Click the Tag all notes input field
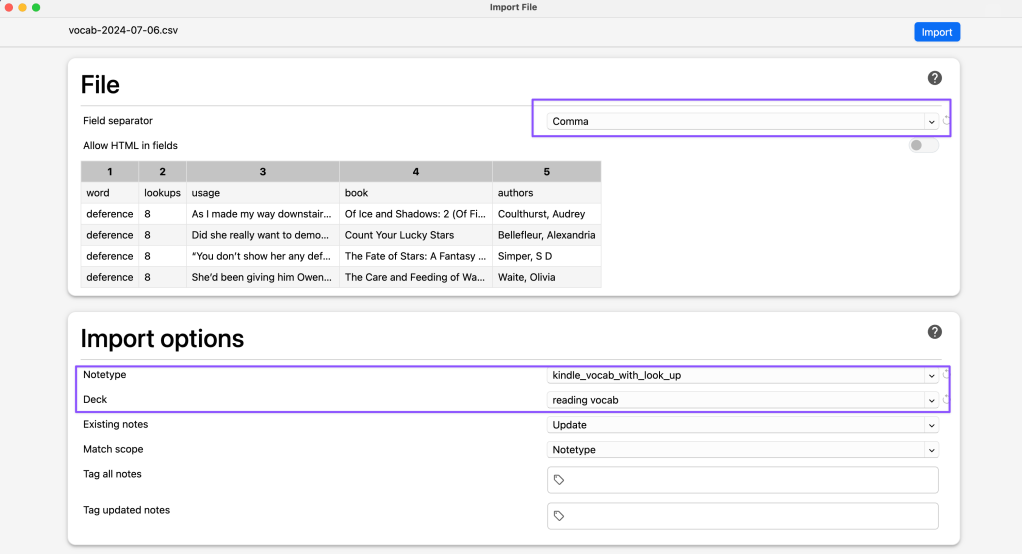 point(750,480)
